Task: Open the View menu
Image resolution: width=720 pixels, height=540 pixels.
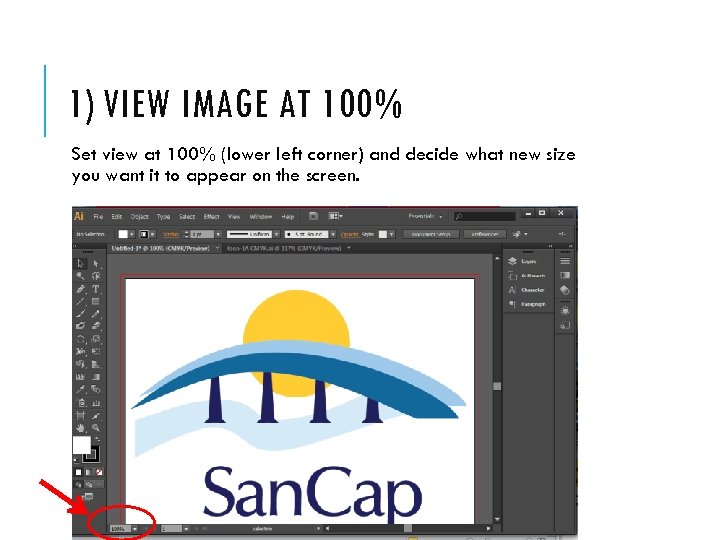Action: pos(234,216)
